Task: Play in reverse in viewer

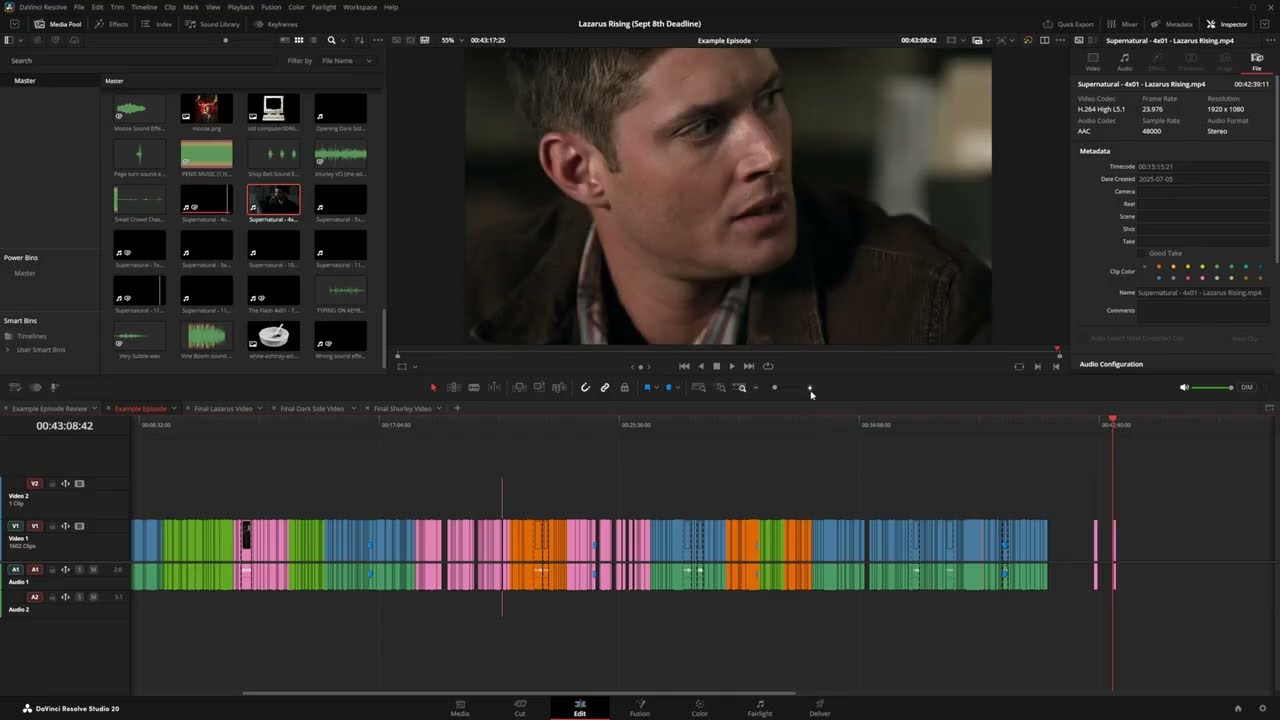Action: click(x=700, y=366)
